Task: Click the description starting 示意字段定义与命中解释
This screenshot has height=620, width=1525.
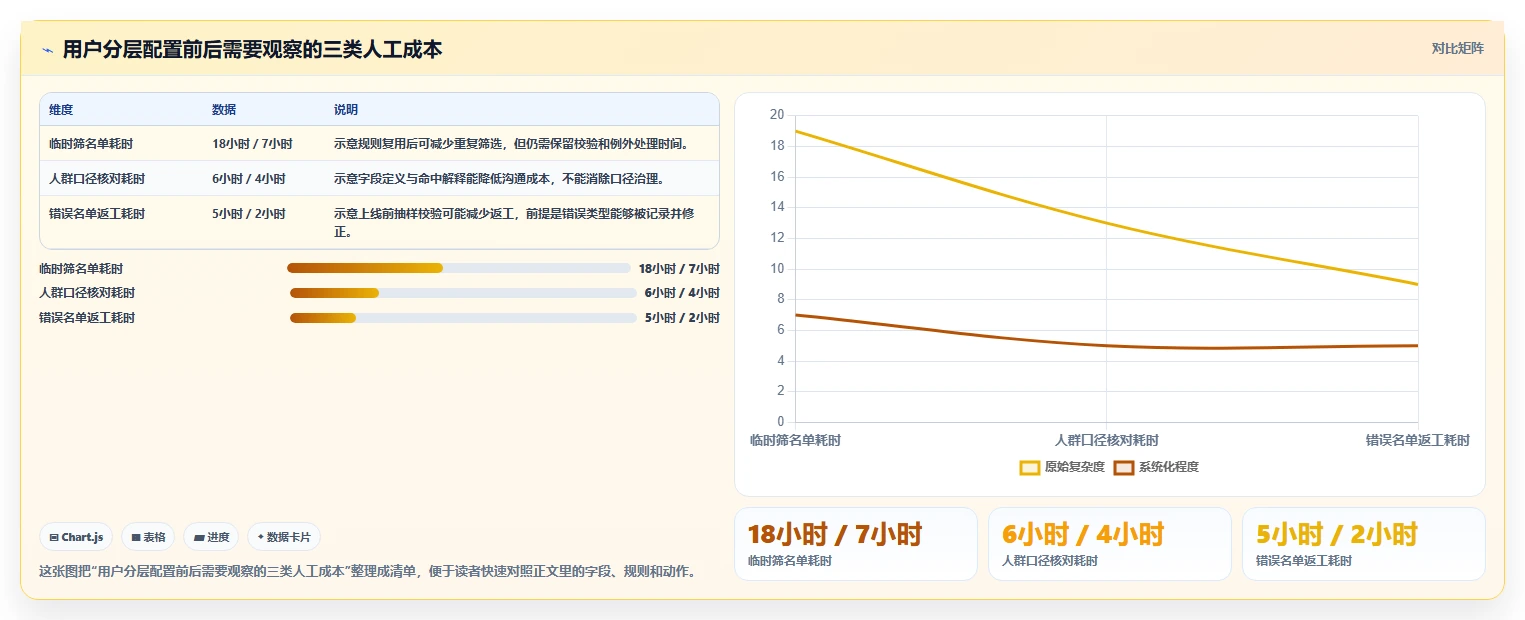Action: (x=499, y=179)
